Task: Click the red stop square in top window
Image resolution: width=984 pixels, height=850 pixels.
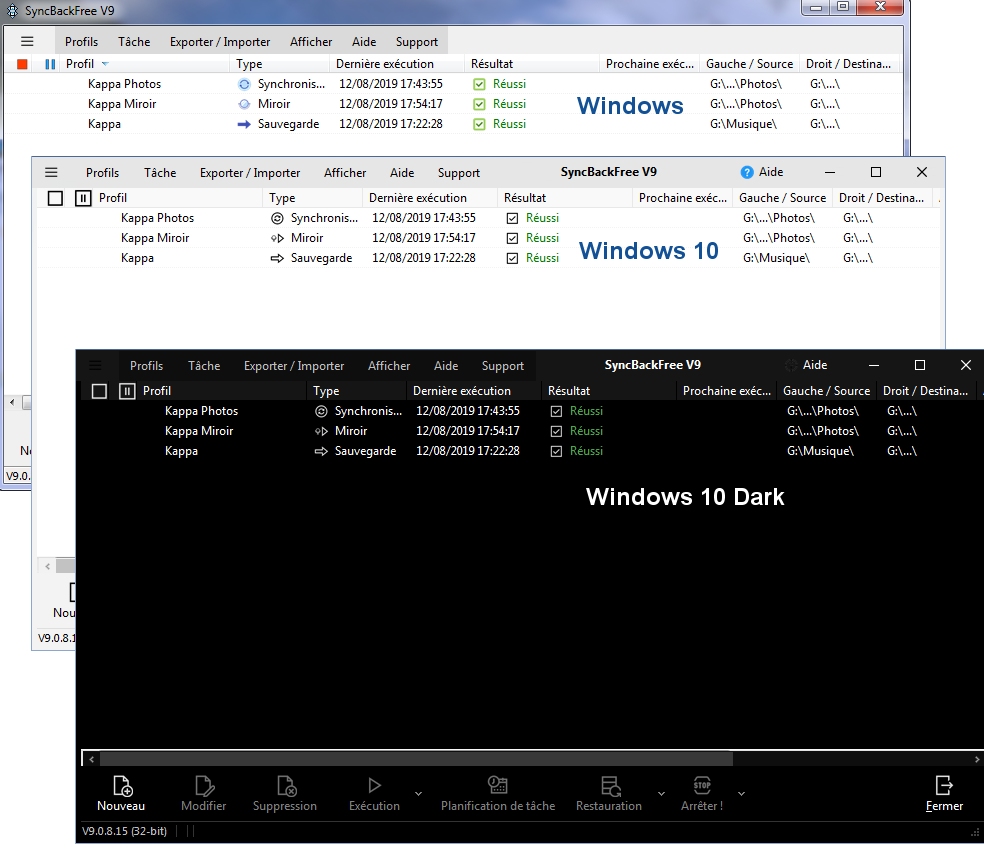Action: (x=23, y=64)
